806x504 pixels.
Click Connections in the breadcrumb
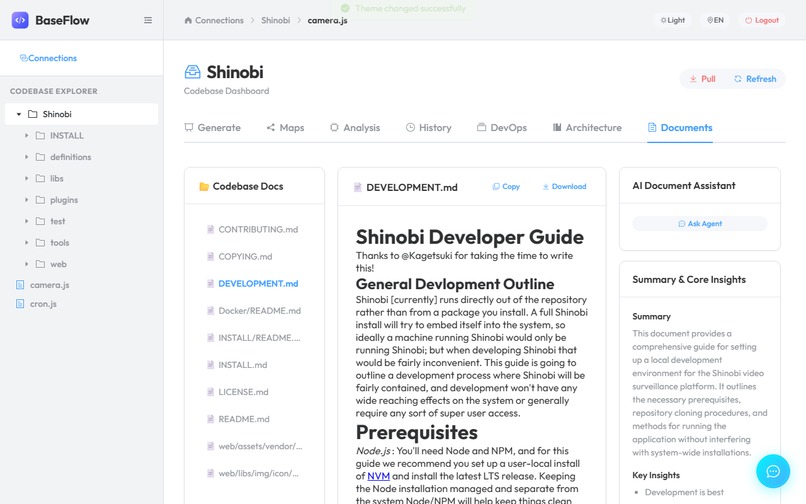click(219, 21)
